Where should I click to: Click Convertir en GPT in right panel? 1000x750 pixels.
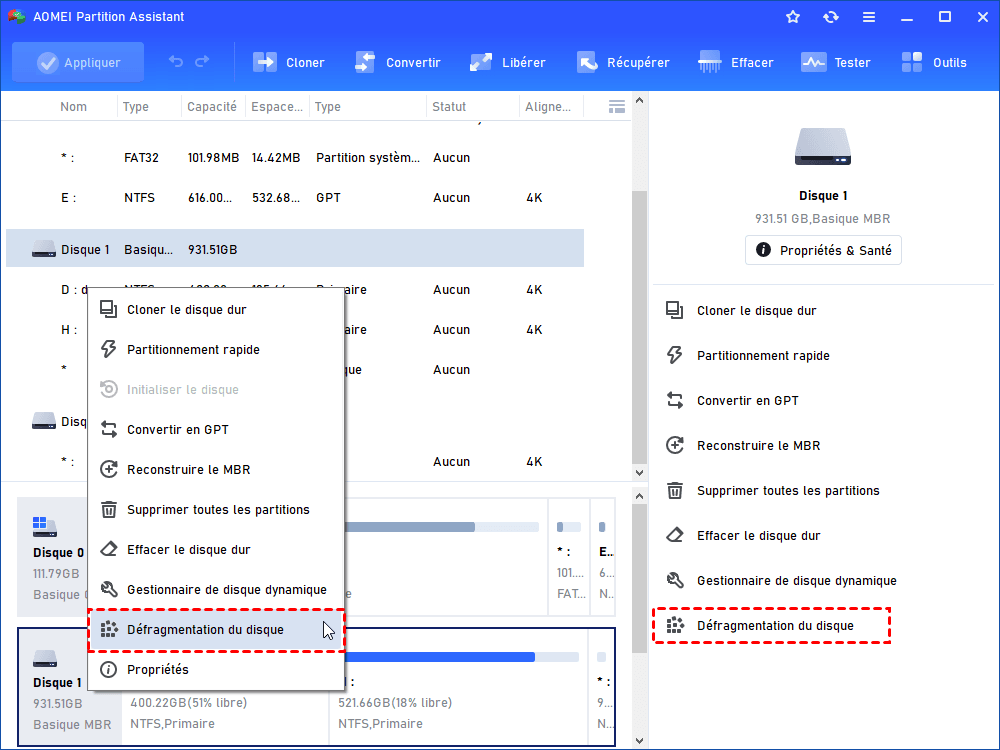point(747,401)
